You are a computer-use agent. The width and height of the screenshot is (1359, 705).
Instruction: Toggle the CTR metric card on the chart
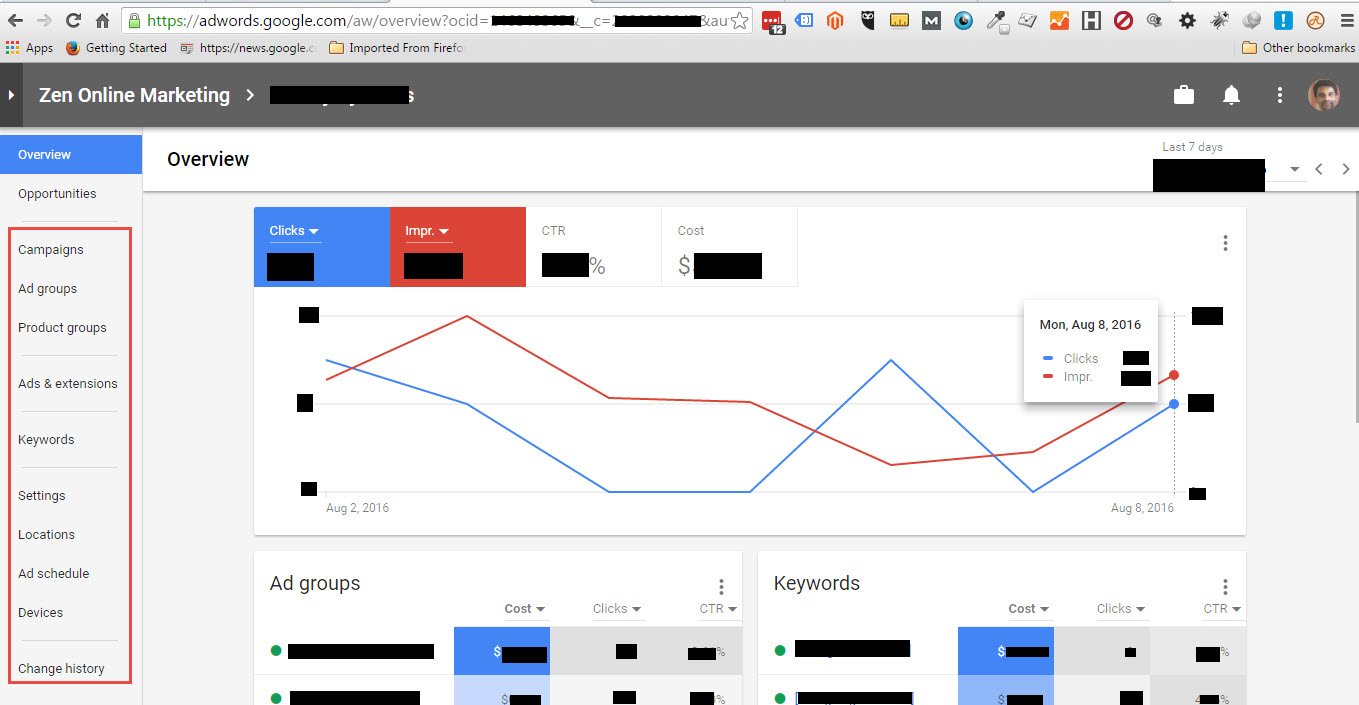[593, 246]
